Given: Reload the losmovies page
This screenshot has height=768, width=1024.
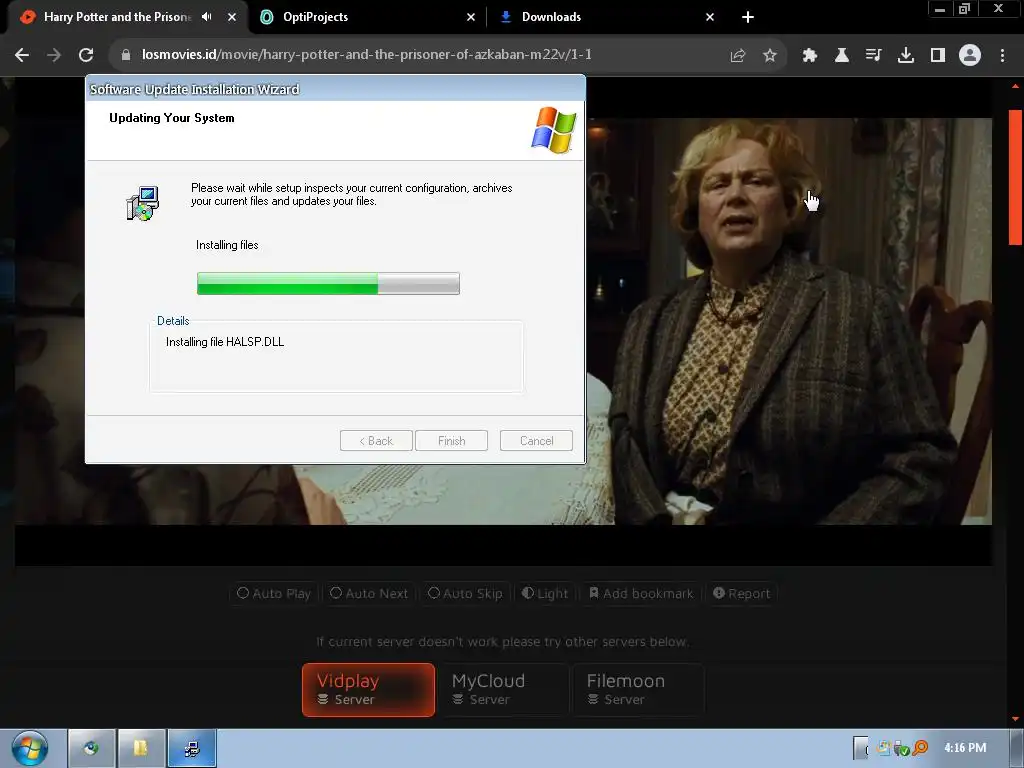Looking at the screenshot, I should pyautogui.click(x=86, y=56).
